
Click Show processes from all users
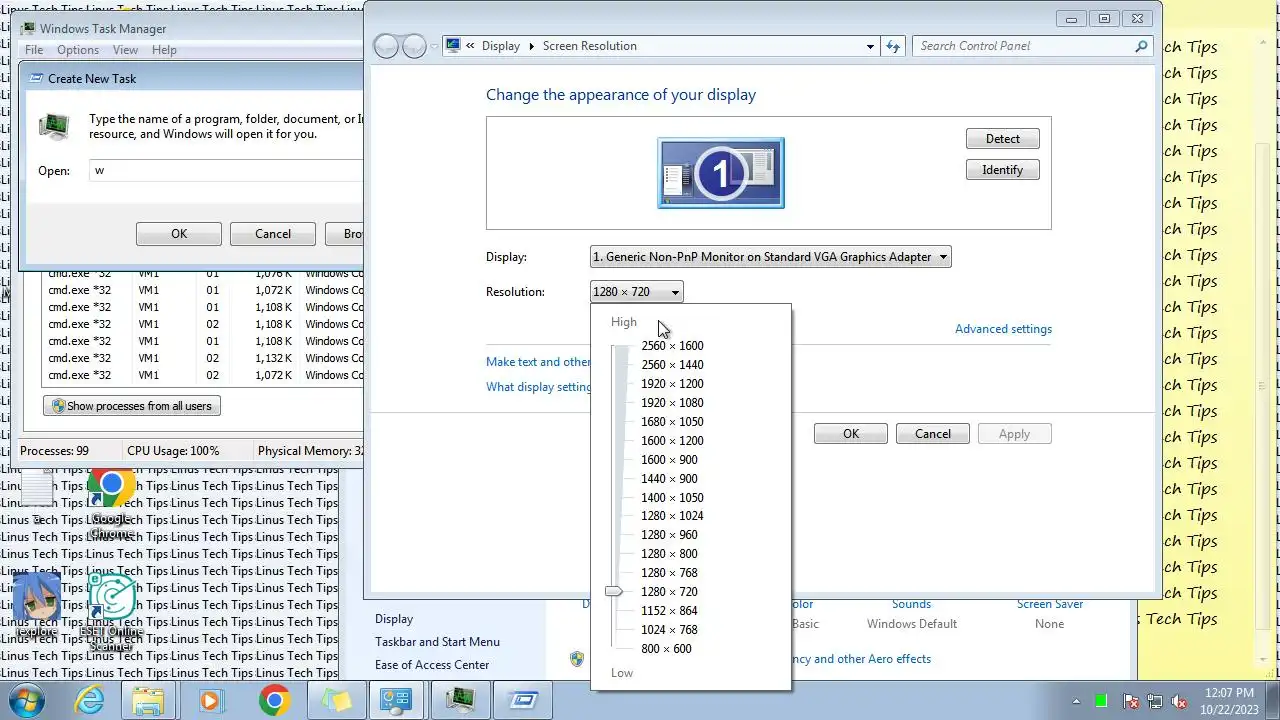tap(132, 406)
